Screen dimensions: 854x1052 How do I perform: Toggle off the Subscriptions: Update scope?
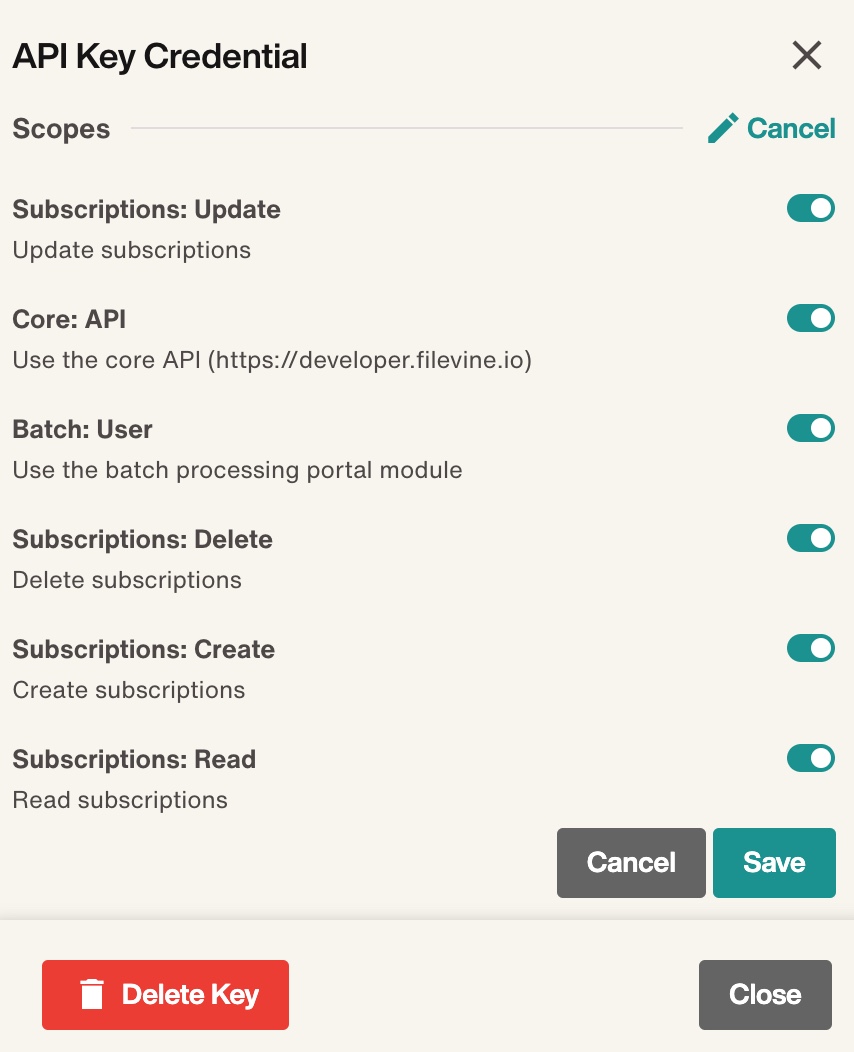point(810,208)
